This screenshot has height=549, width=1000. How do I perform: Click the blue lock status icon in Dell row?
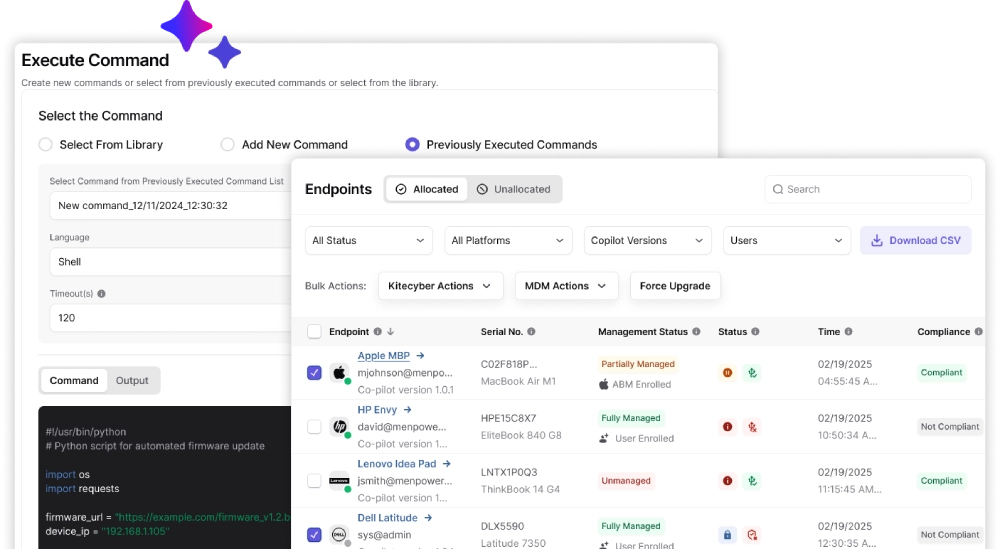pyautogui.click(x=727, y=534)
